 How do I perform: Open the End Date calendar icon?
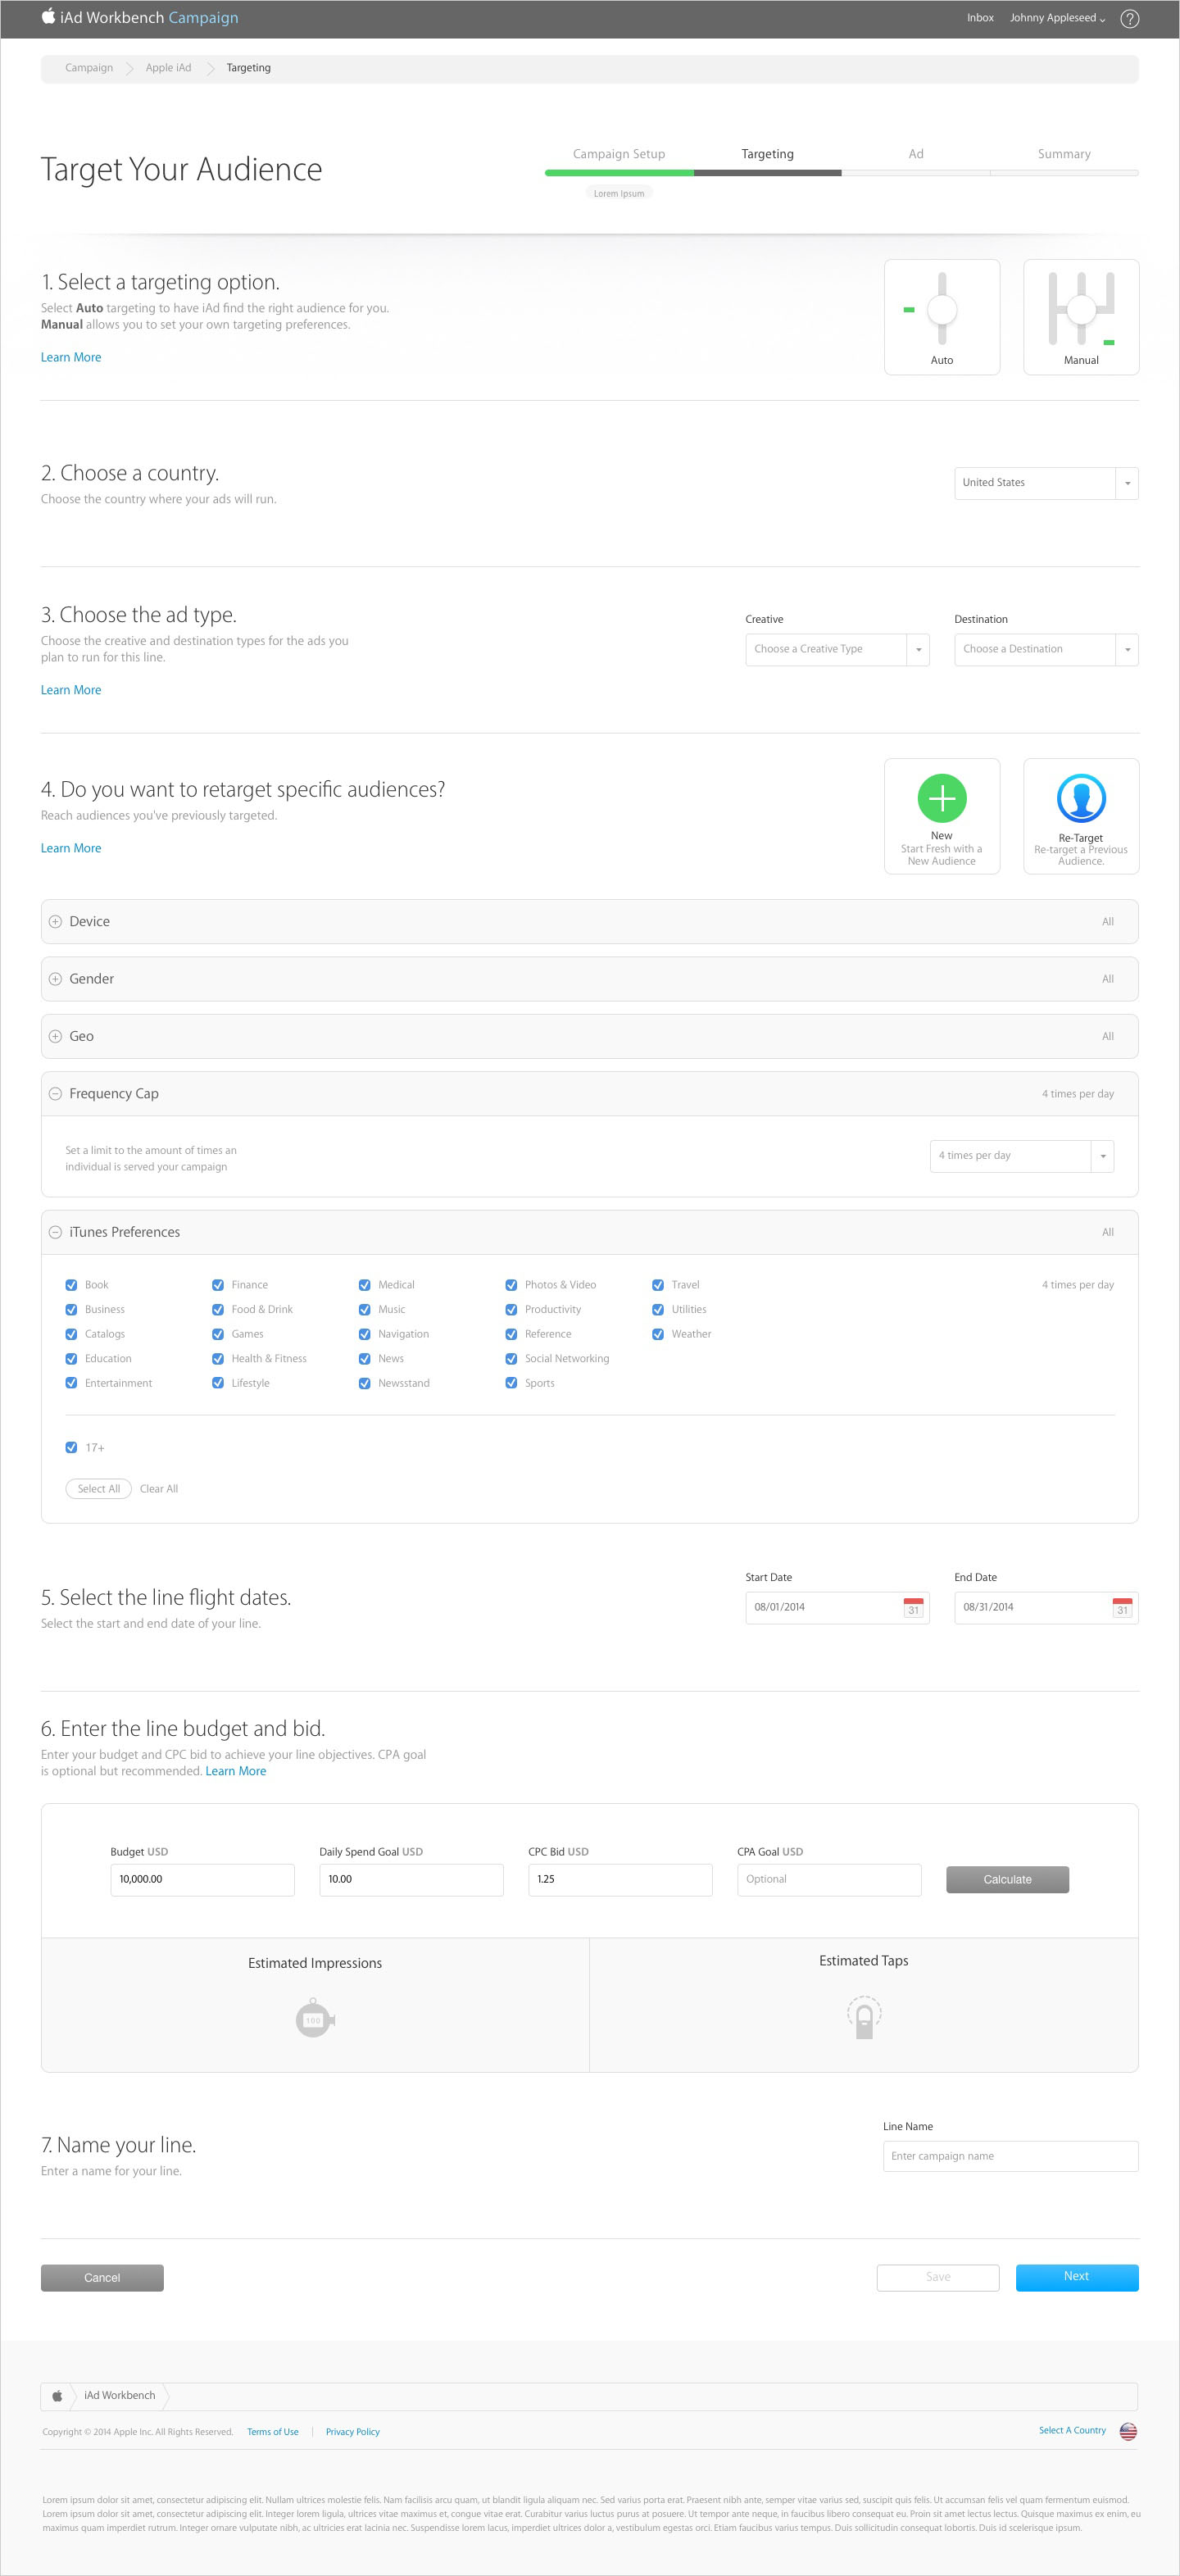click(x=1121, y=1607)
